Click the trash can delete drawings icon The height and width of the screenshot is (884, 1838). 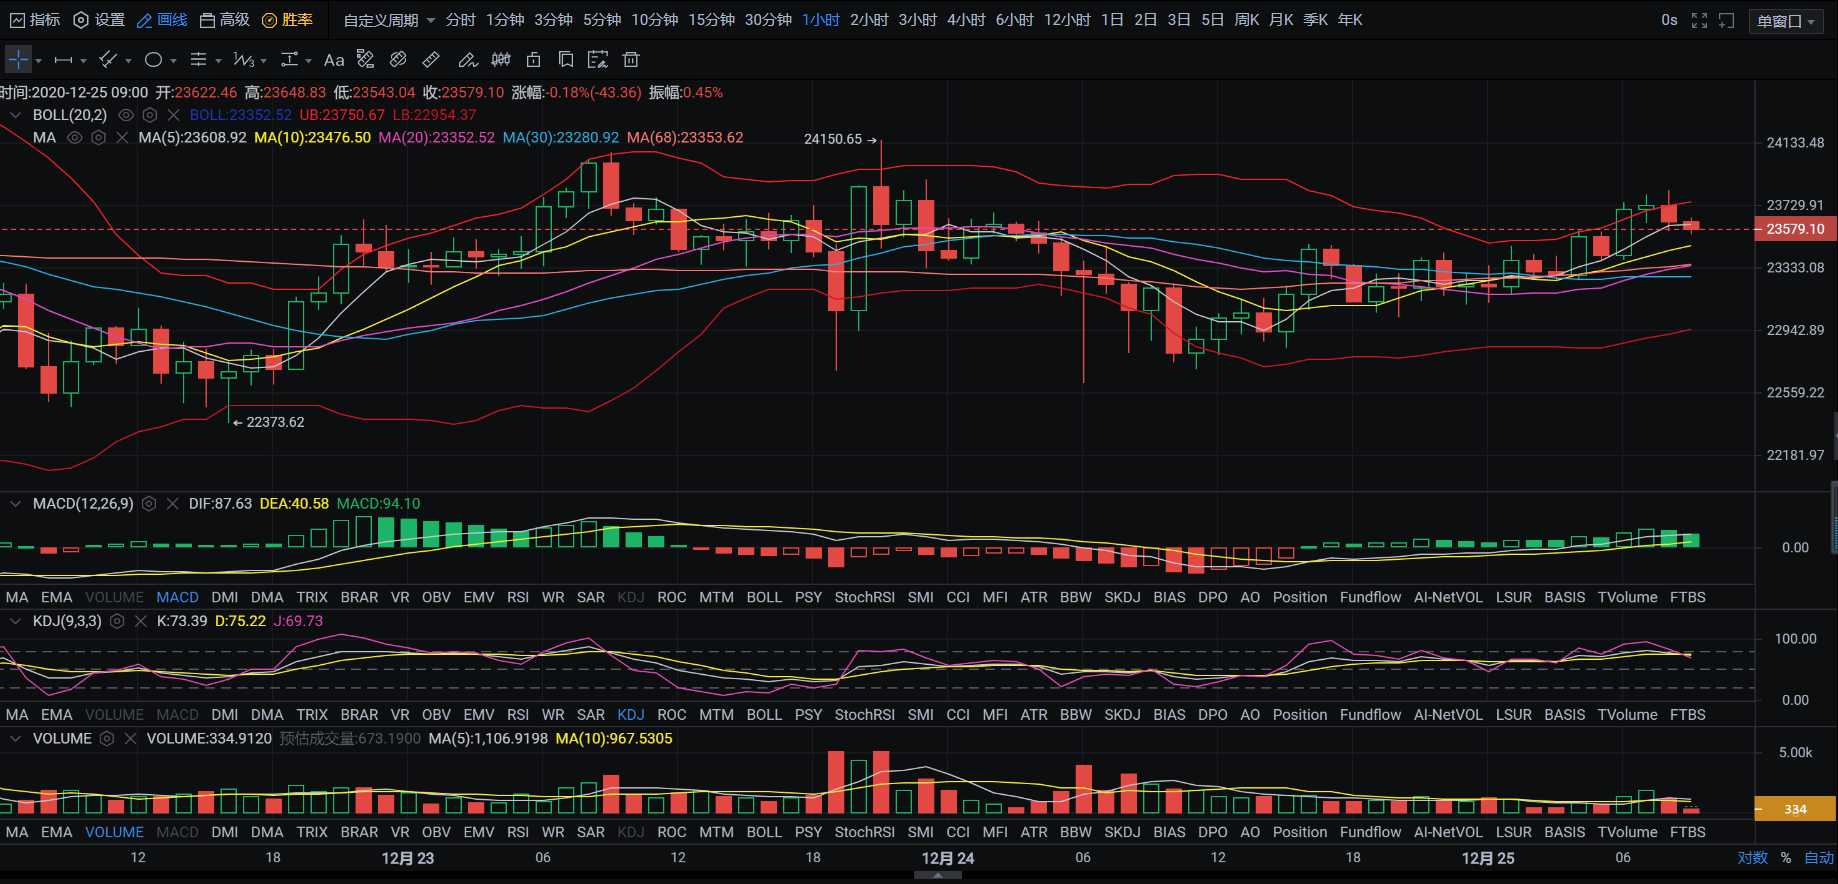point(631,60)
